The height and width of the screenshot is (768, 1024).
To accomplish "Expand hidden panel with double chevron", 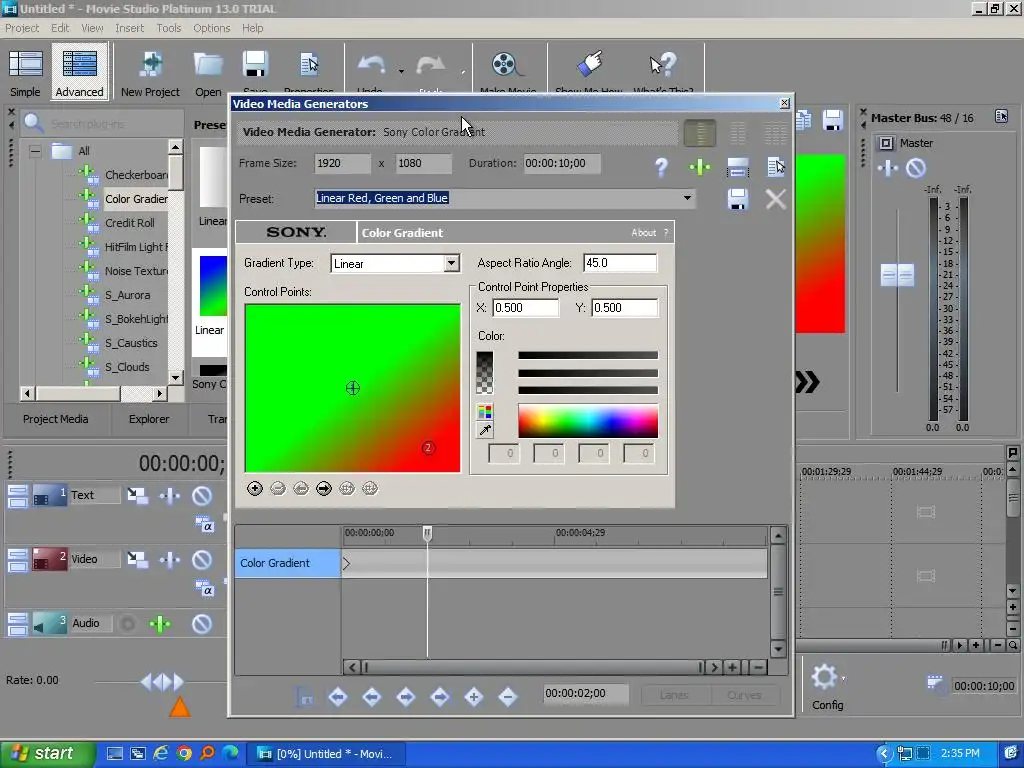I will 807,382.
